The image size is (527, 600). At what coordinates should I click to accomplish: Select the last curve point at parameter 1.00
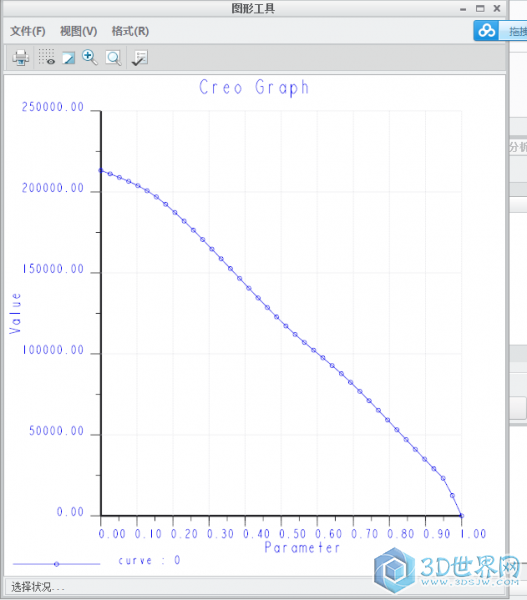click(x=462, y=516)
